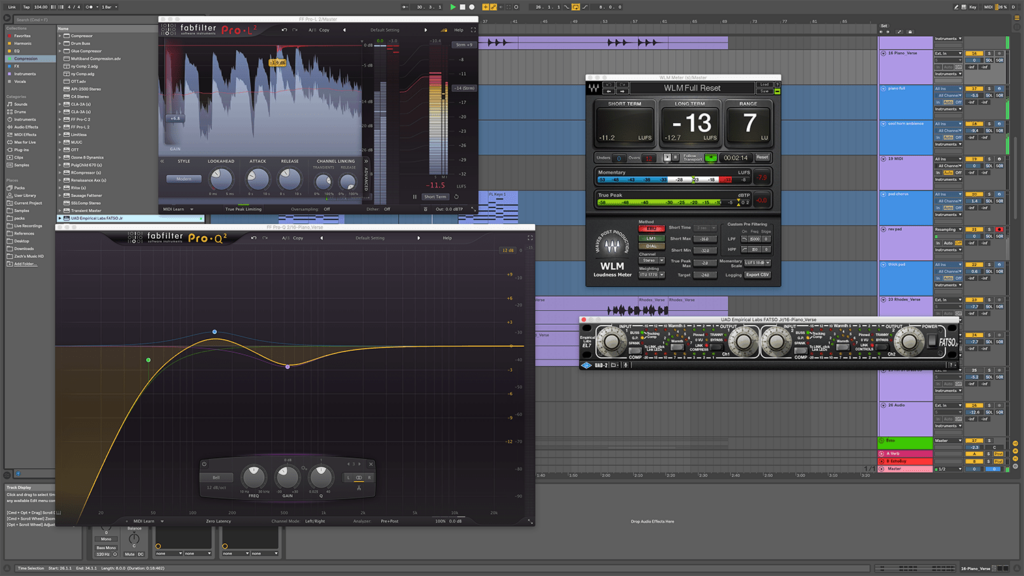Toggle the Key map mode button
Image resolution: width=1024 pixels, height=576 pixels.
coord(972,7)
